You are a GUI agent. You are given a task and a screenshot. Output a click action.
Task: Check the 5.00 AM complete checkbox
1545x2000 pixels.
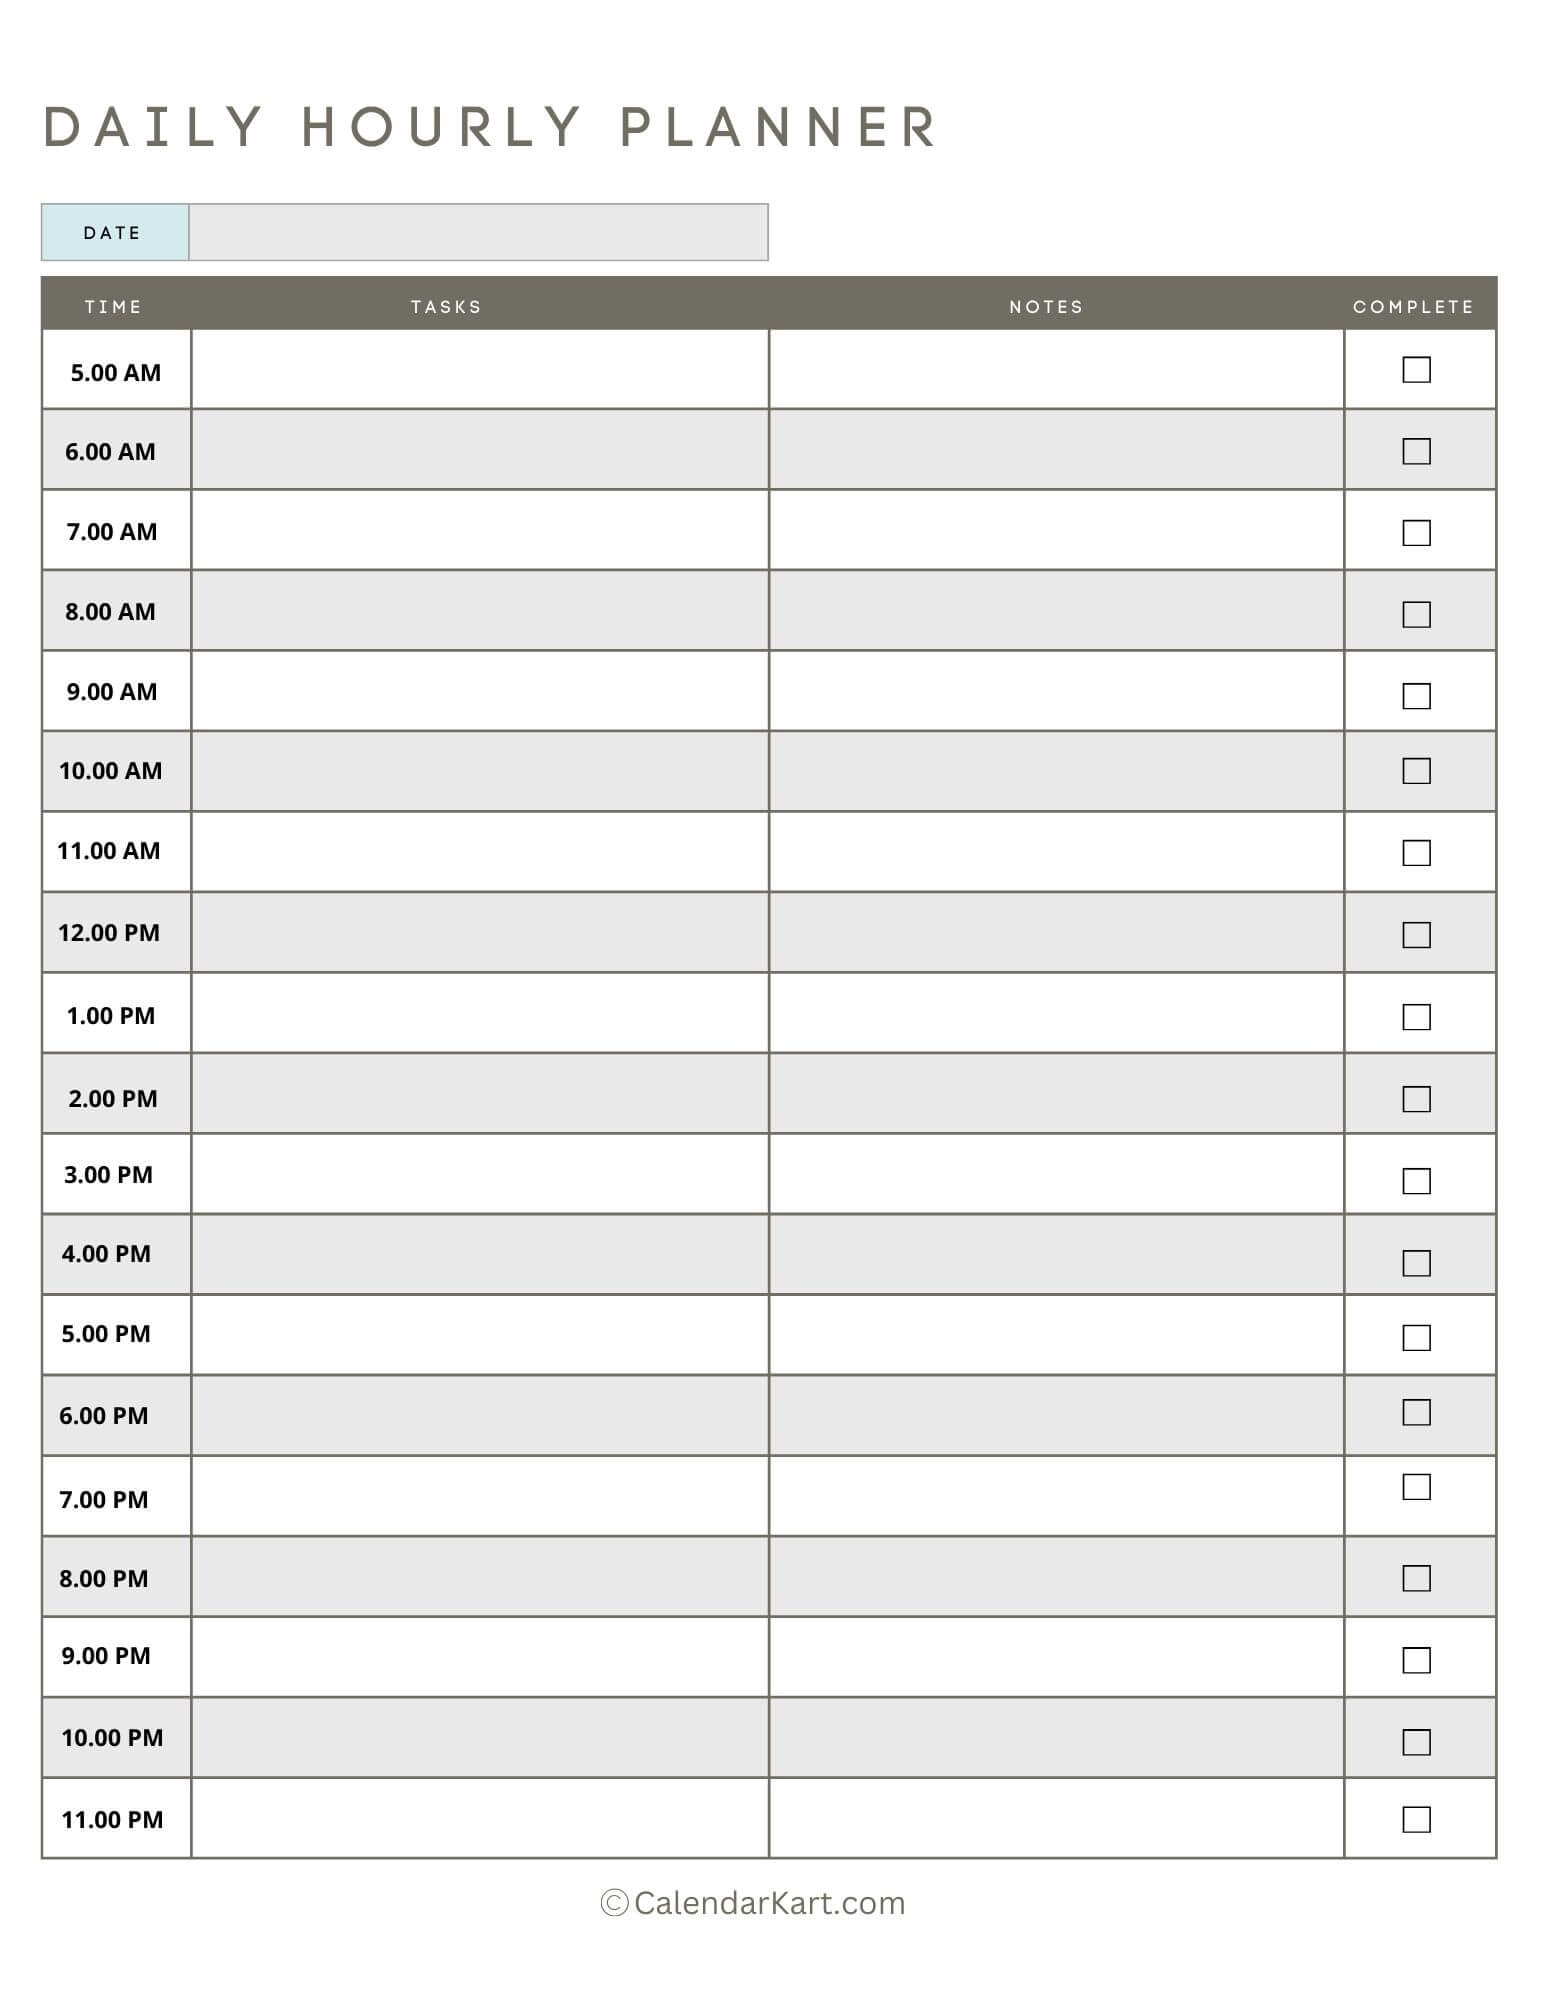[x=1416, y=370]
